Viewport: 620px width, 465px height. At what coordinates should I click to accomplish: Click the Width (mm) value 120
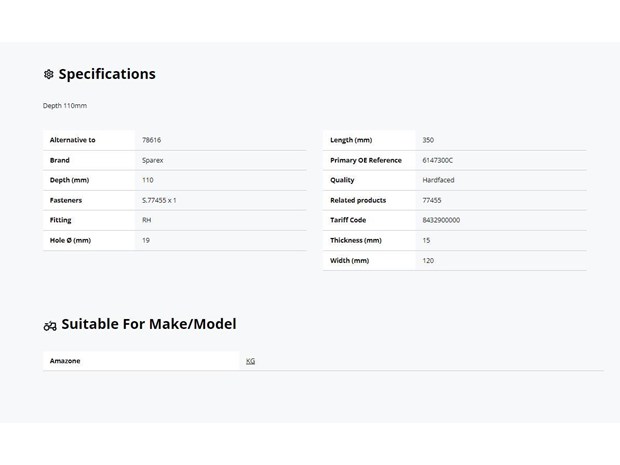pyautogui.click(x=428, y=261)
